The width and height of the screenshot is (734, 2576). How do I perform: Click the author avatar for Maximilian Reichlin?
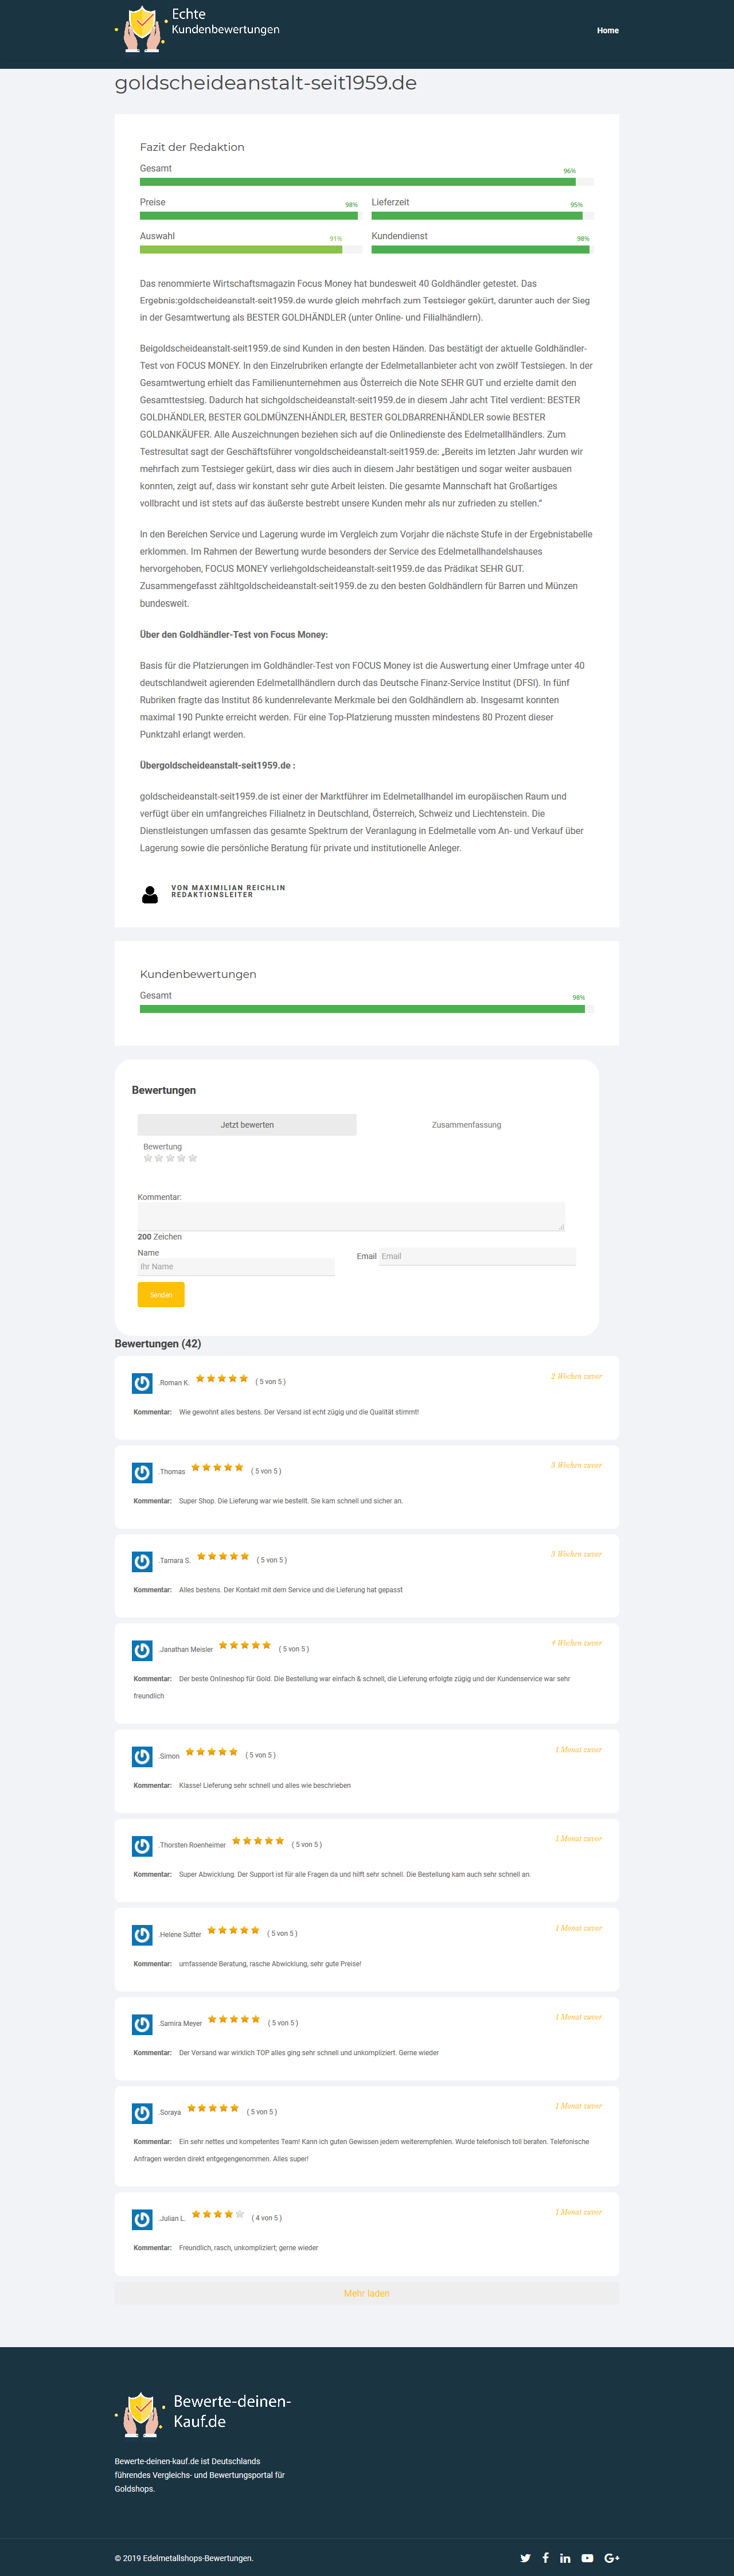[150, 895]
